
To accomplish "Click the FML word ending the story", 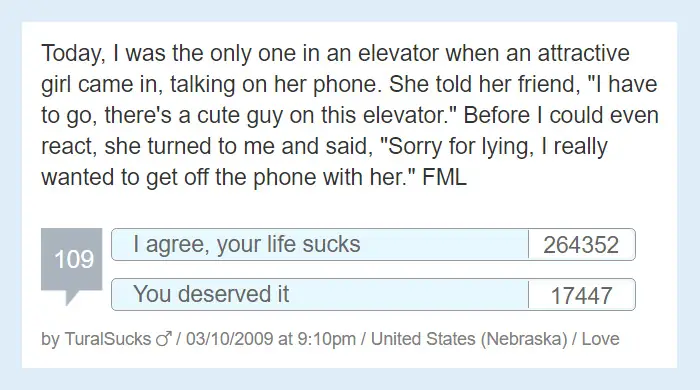I will pos(444,177).
